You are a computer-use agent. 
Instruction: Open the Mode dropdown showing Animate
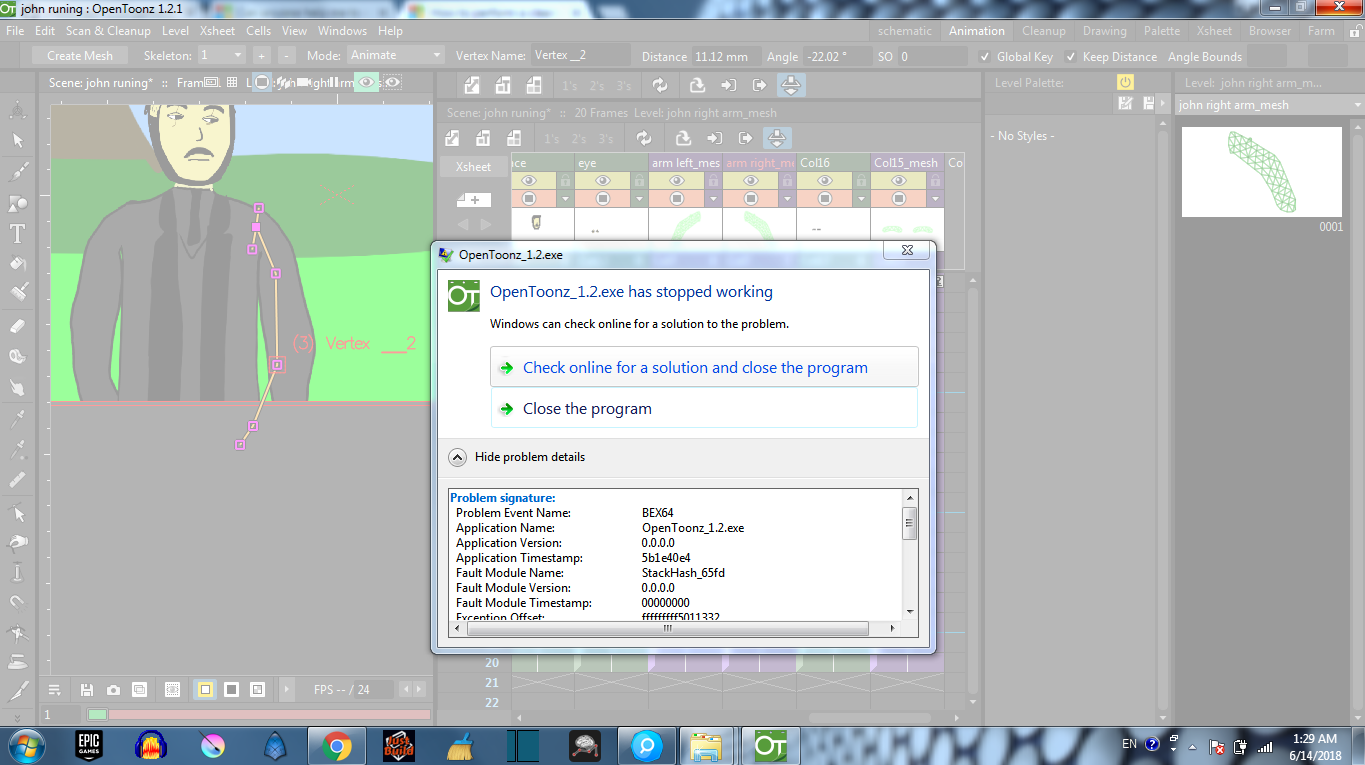pos(390,56)
